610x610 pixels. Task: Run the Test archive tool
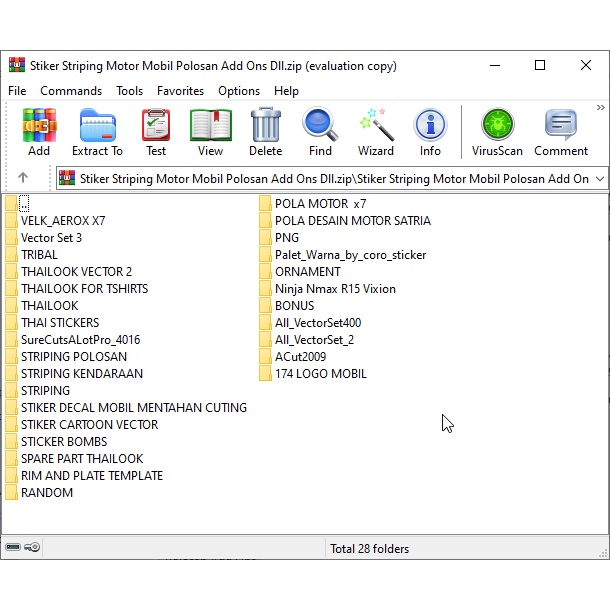(x=156, y=132)
